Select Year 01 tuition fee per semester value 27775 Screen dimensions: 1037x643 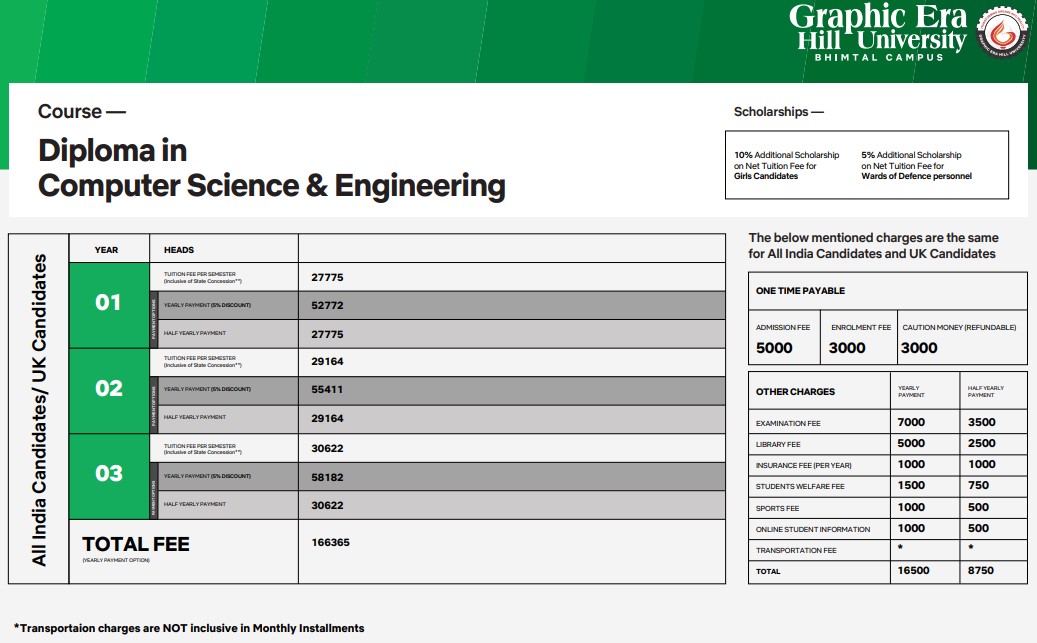click(x=327, y=278)
